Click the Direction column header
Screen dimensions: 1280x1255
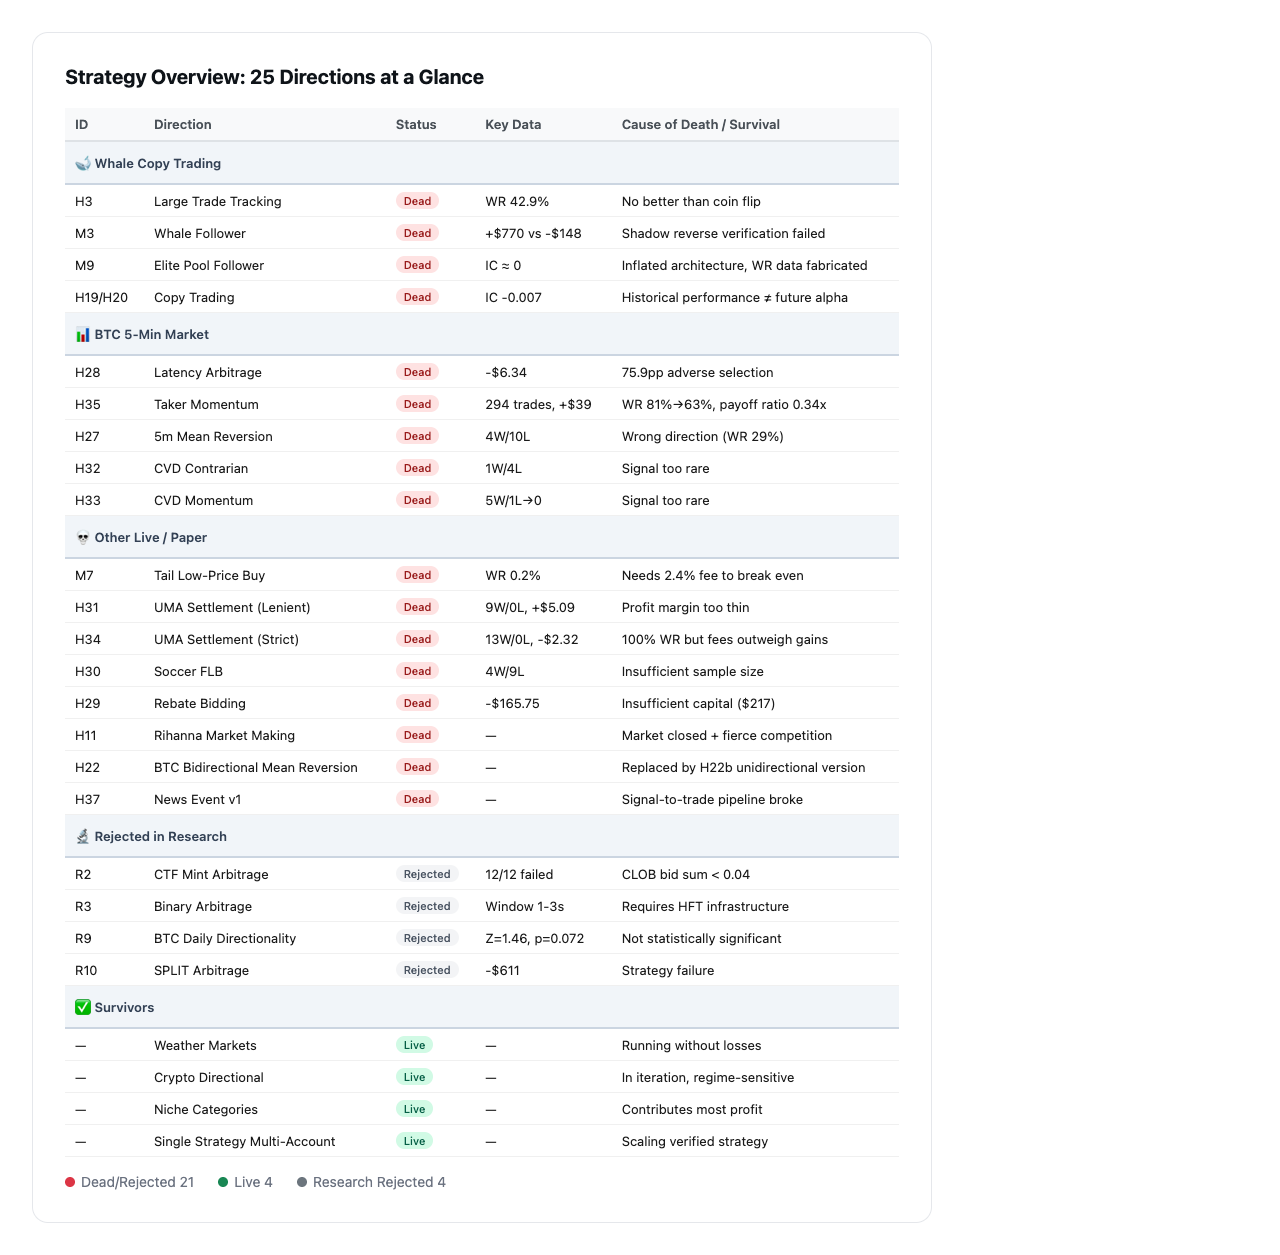coord(183,124)
